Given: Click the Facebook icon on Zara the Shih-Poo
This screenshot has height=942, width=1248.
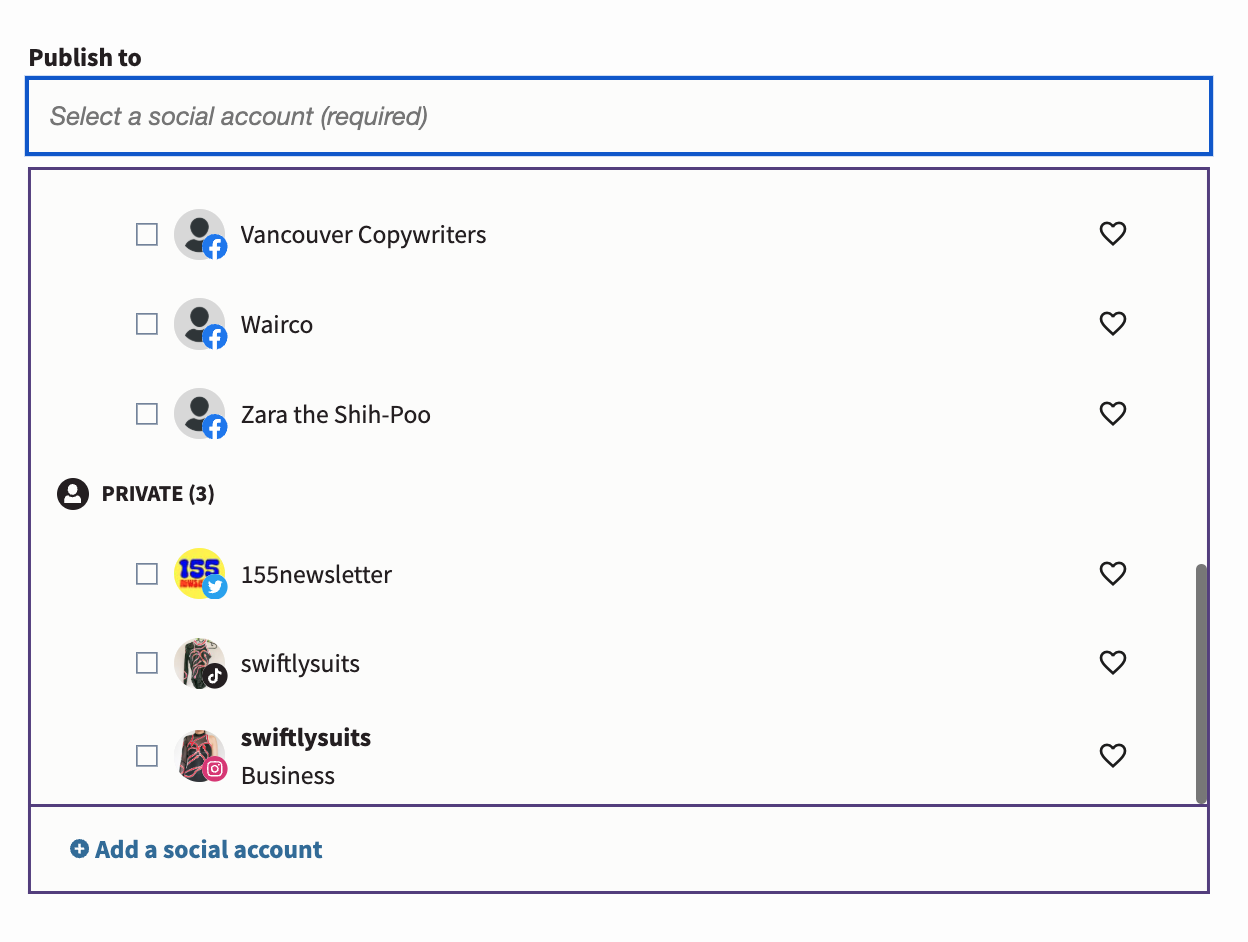Looking at the screenshot, I should tap(214, 428).
